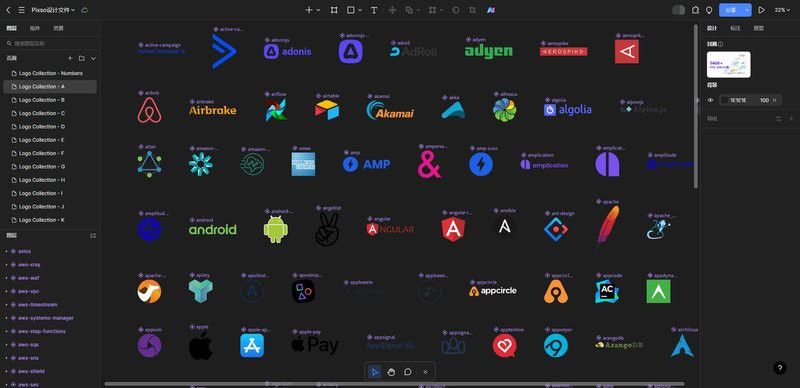Click the crop tool icon

[x=472, y=10]
